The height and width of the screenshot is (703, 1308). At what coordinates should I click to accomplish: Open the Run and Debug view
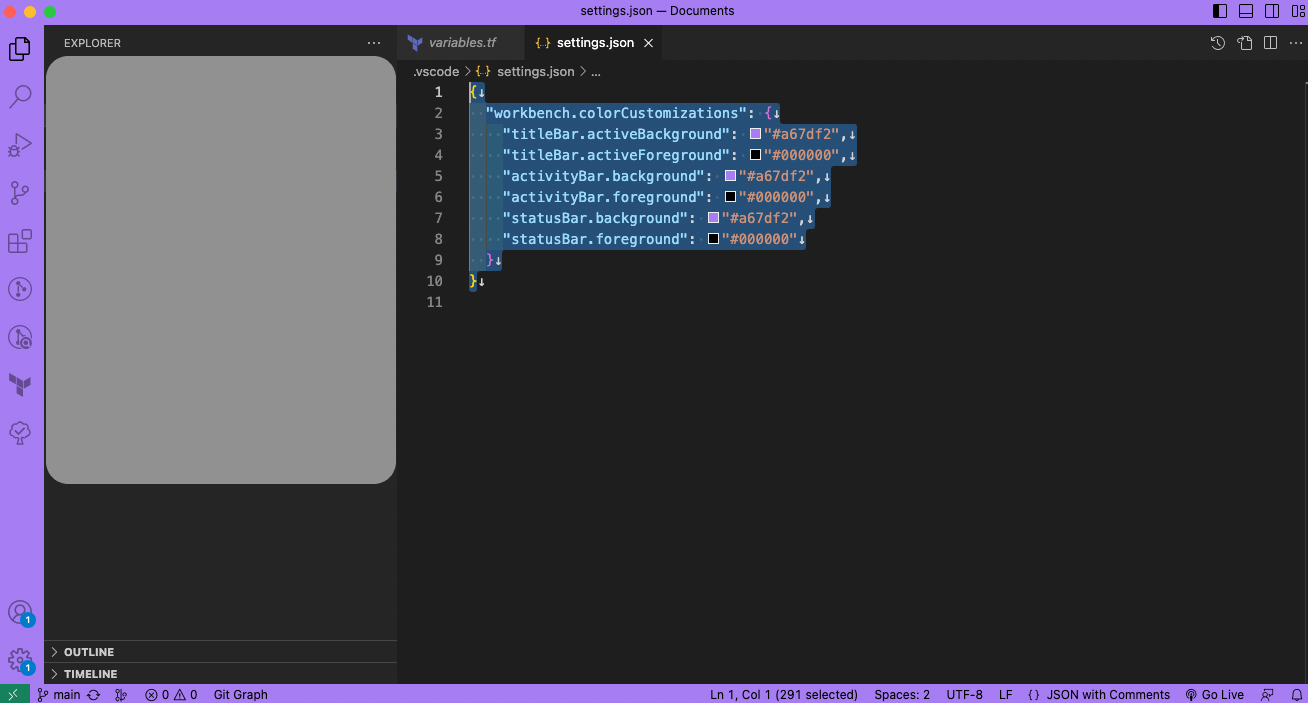coord(20,145)
